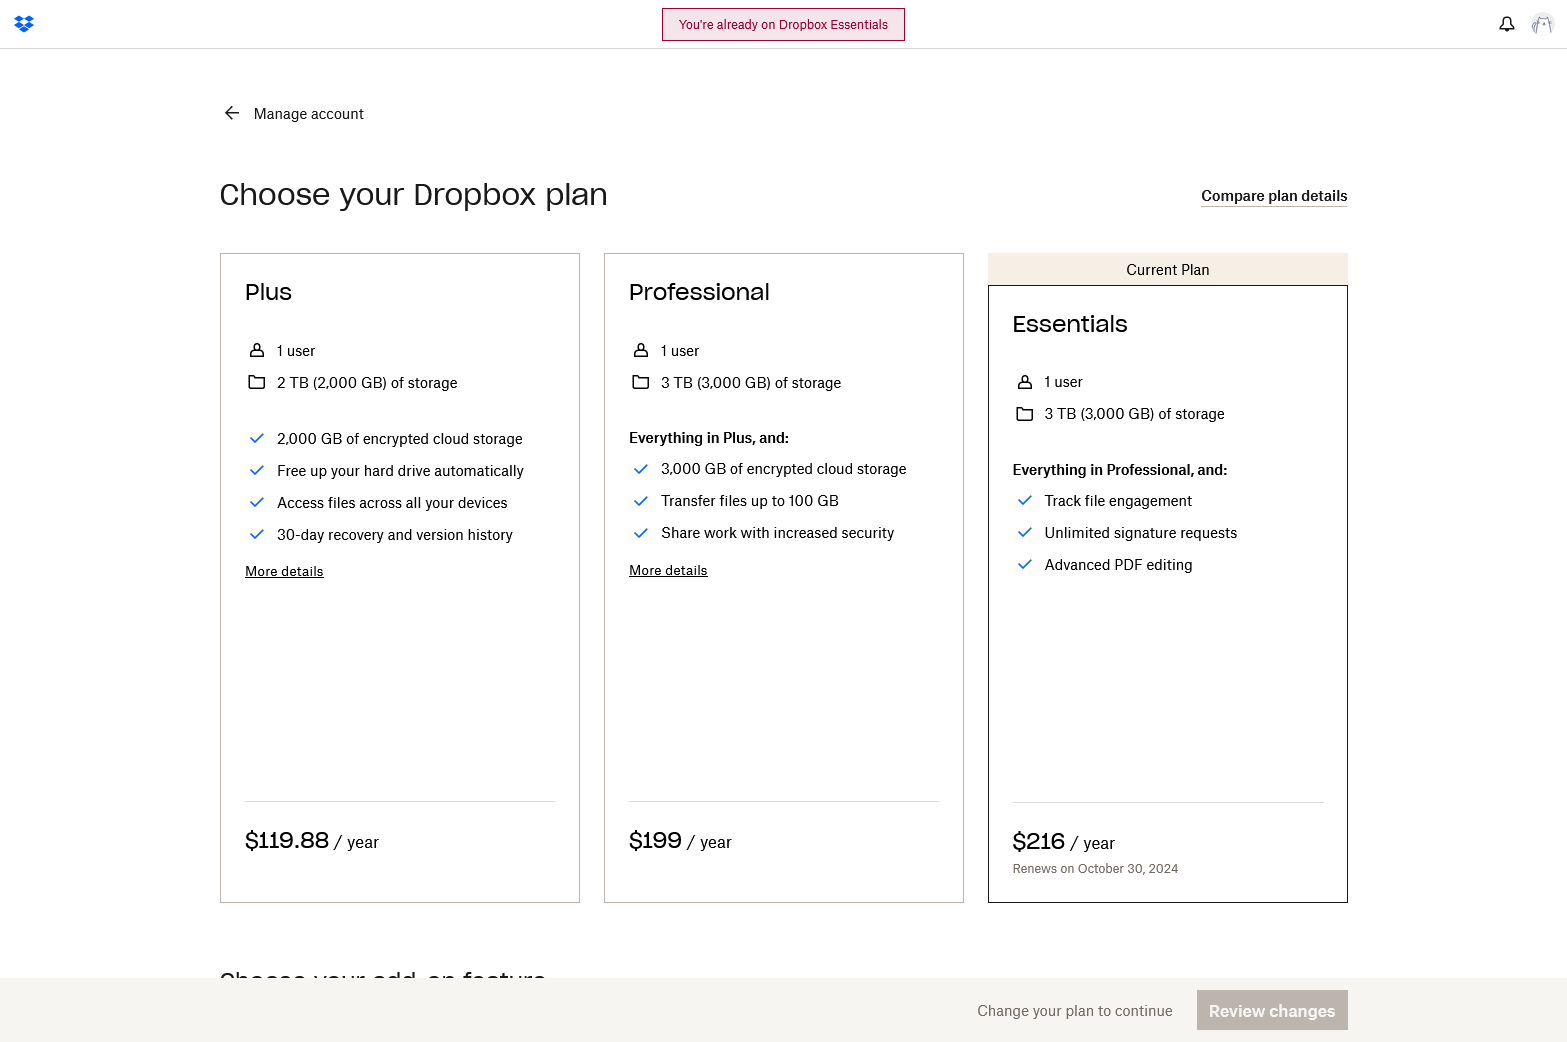This screenshot has height=1042, width=1567.
Task: Click the folder icon in the Essentials card
Action: coord(1025,414)
